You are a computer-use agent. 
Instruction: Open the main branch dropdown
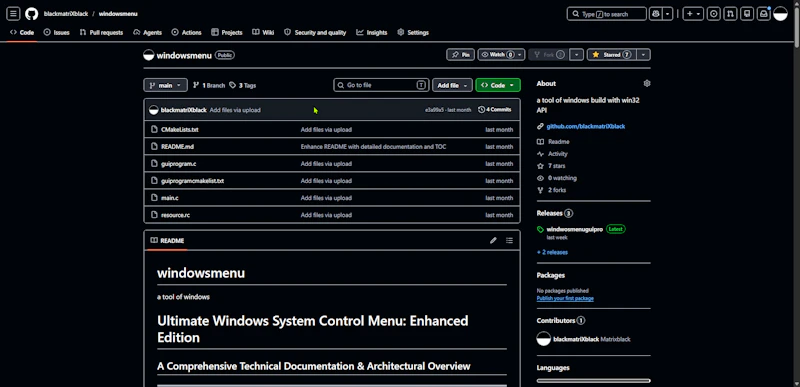pyautogui.click(x=165, y=85)
